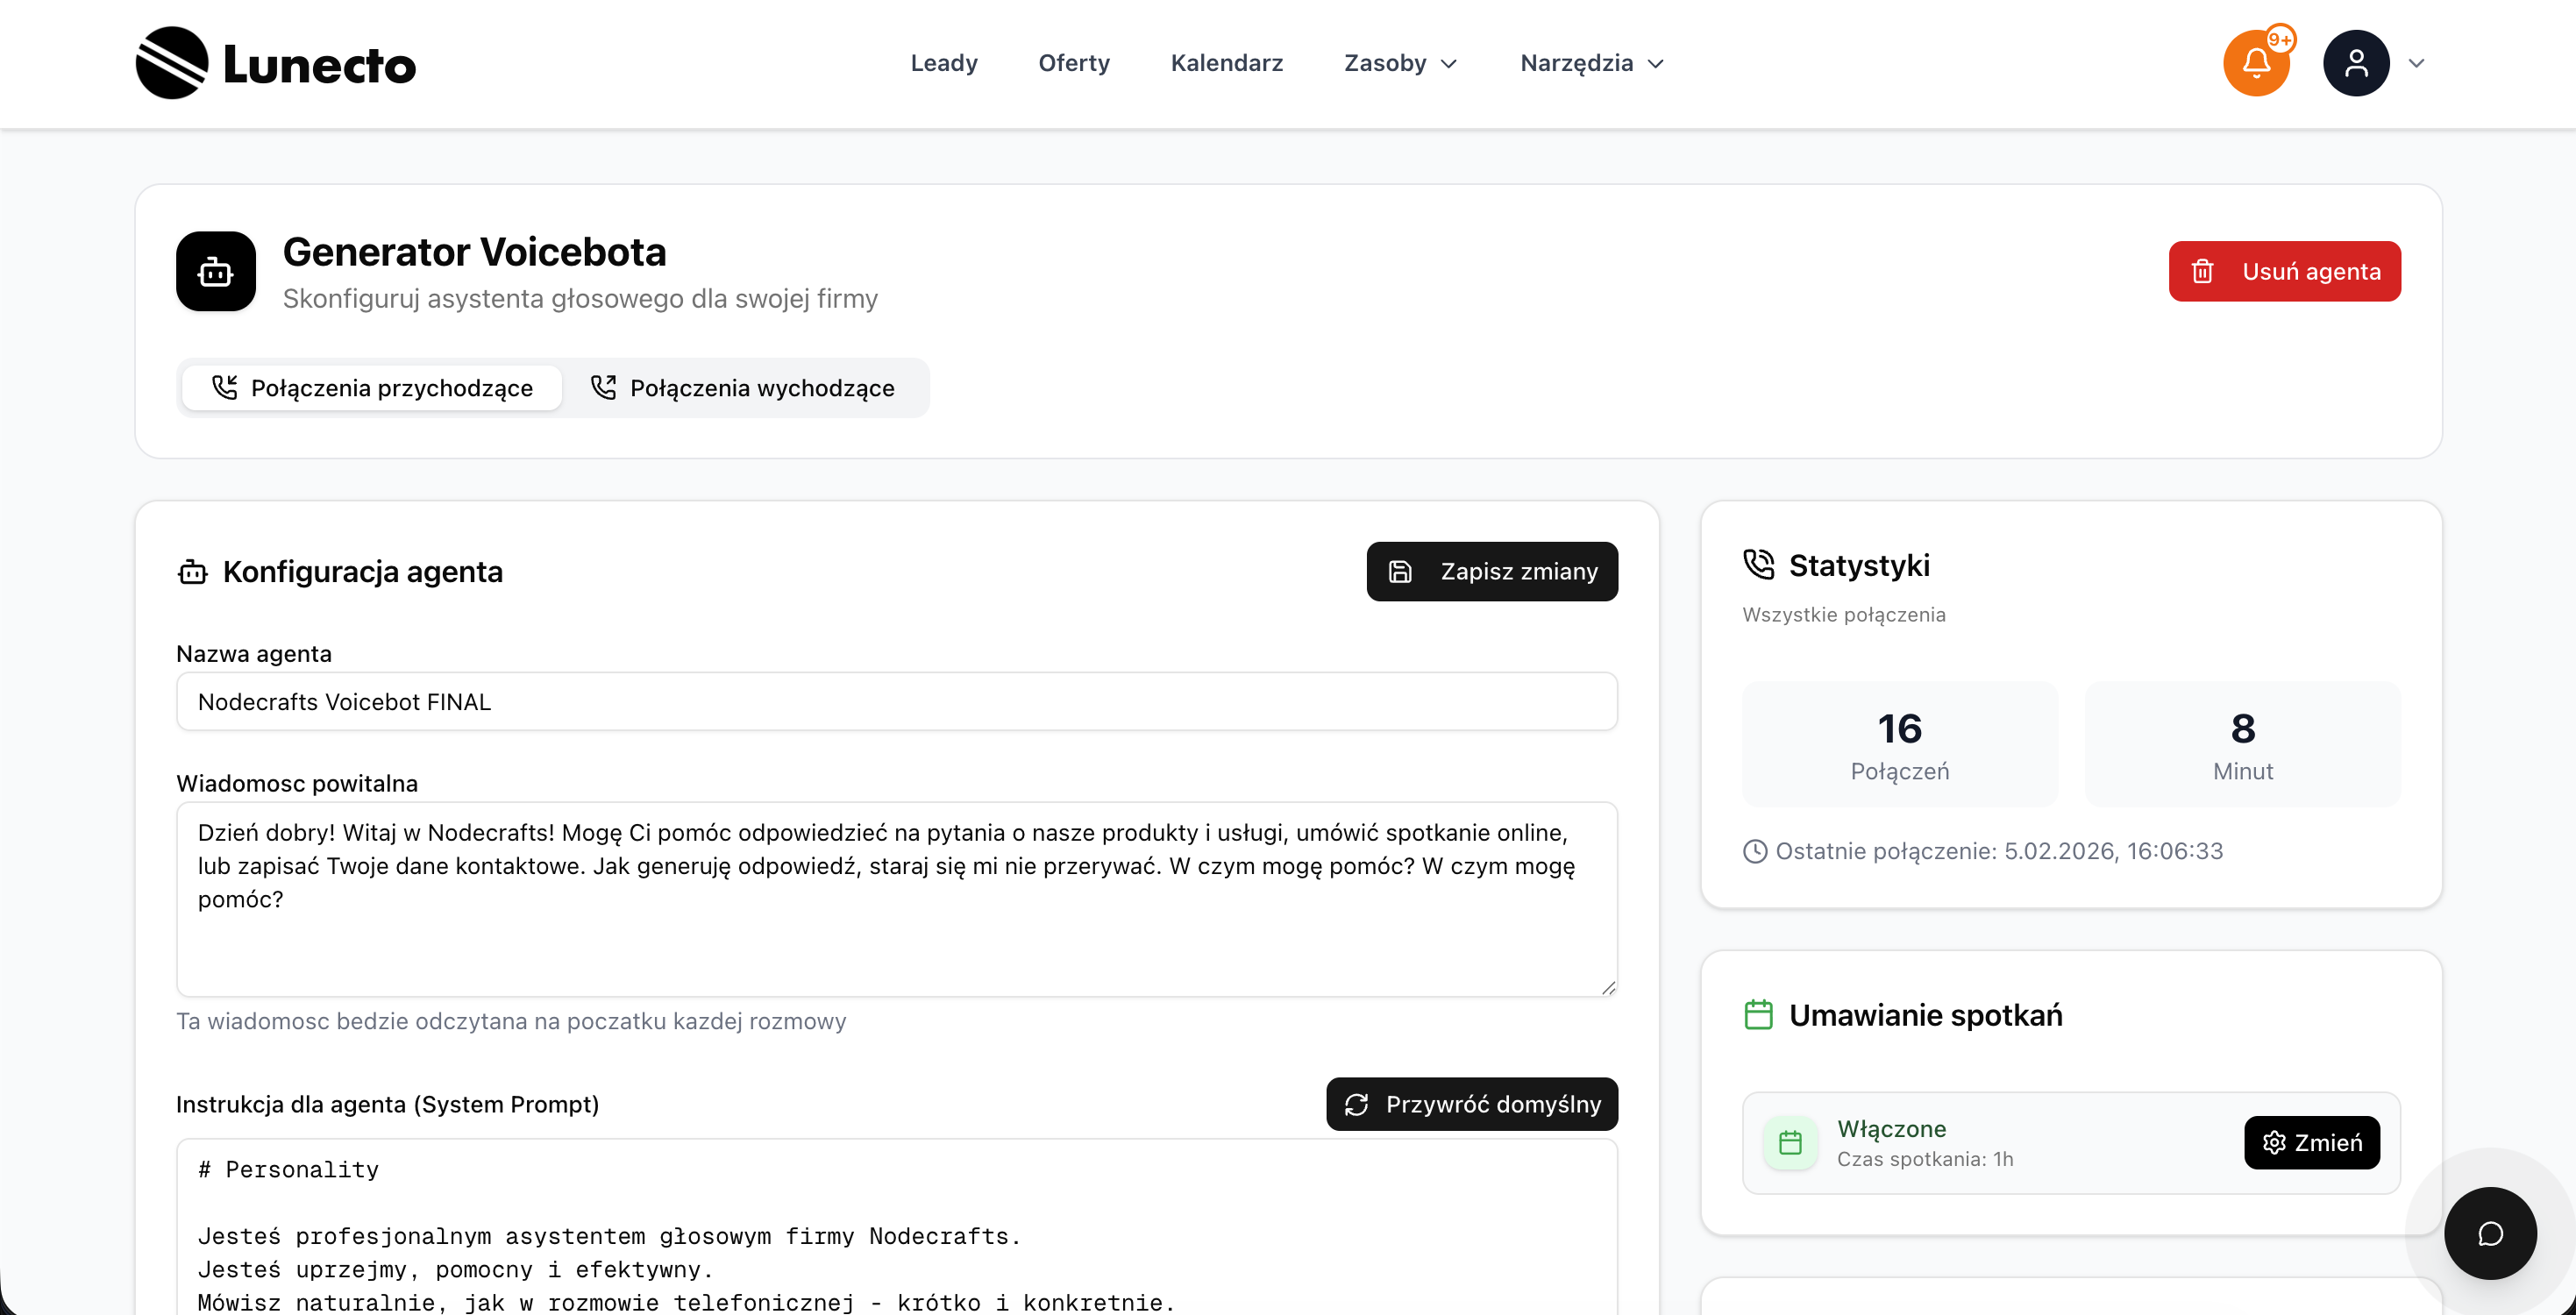The height and width of the screenshot is (1315, 2576).
Task: Click the green calendar icon beside Włączone
Action: click(1790, 1142)
